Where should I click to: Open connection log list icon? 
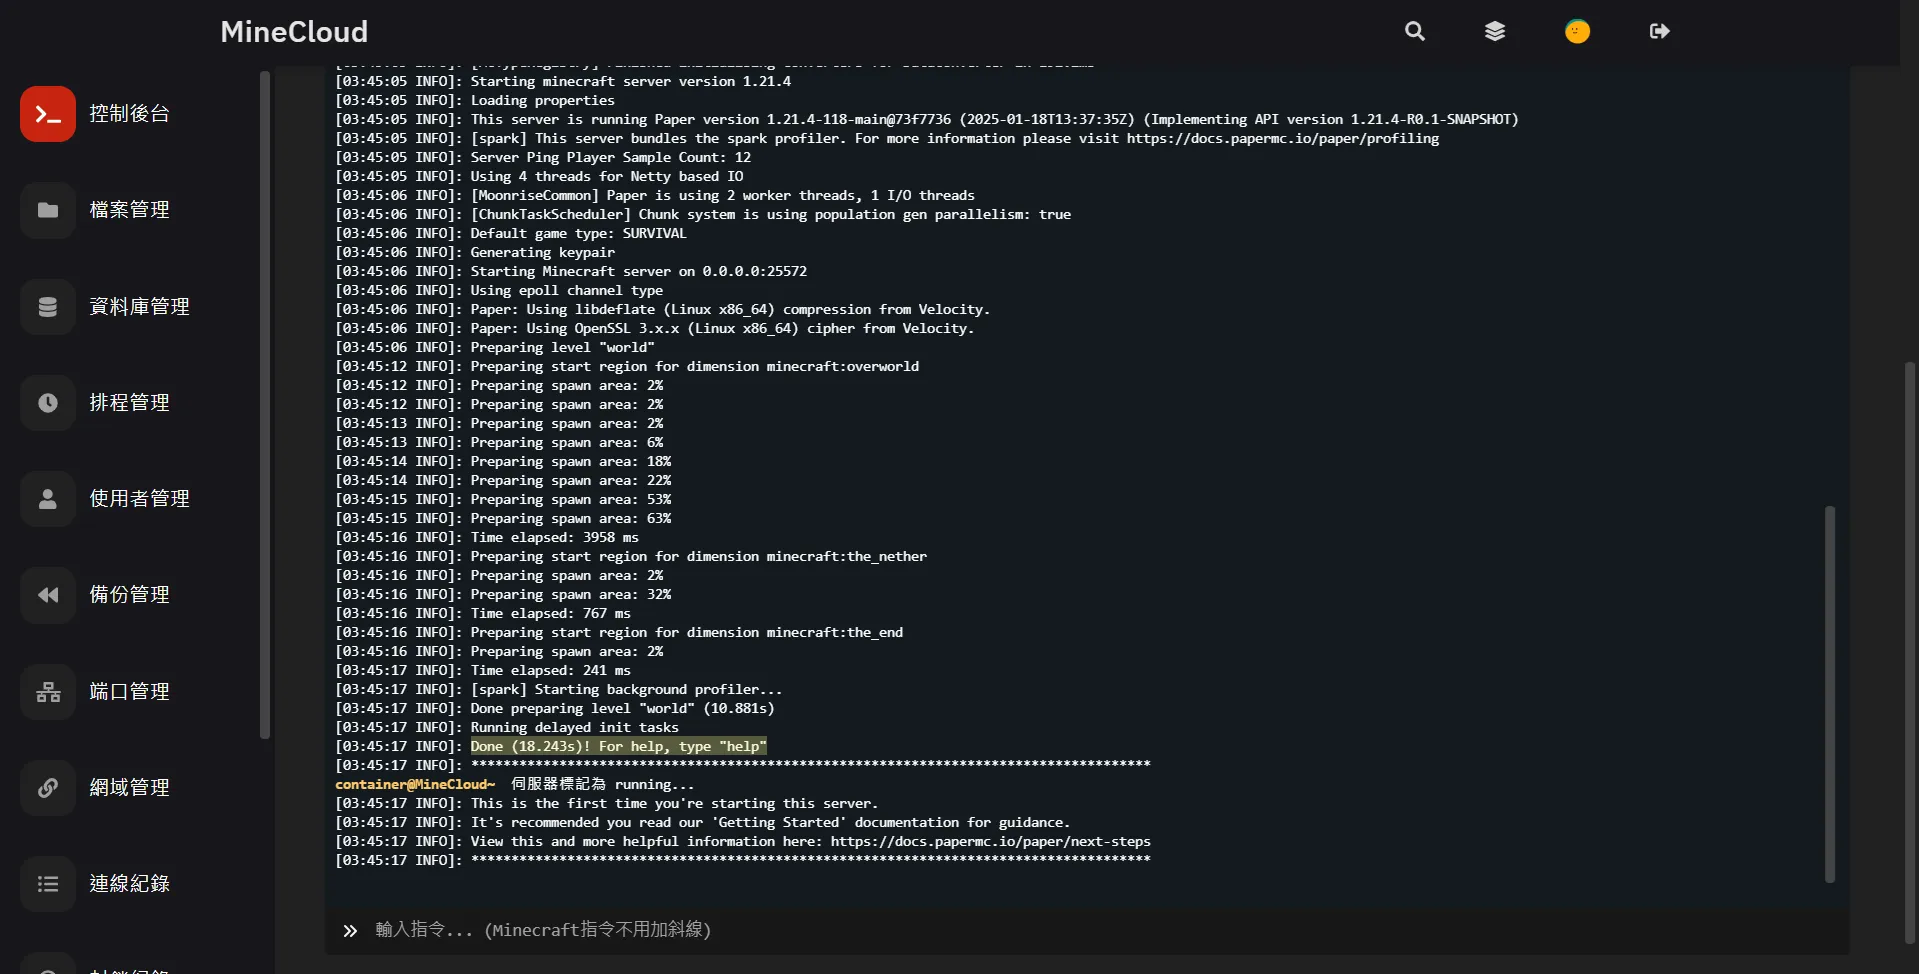tap(47, 884)
